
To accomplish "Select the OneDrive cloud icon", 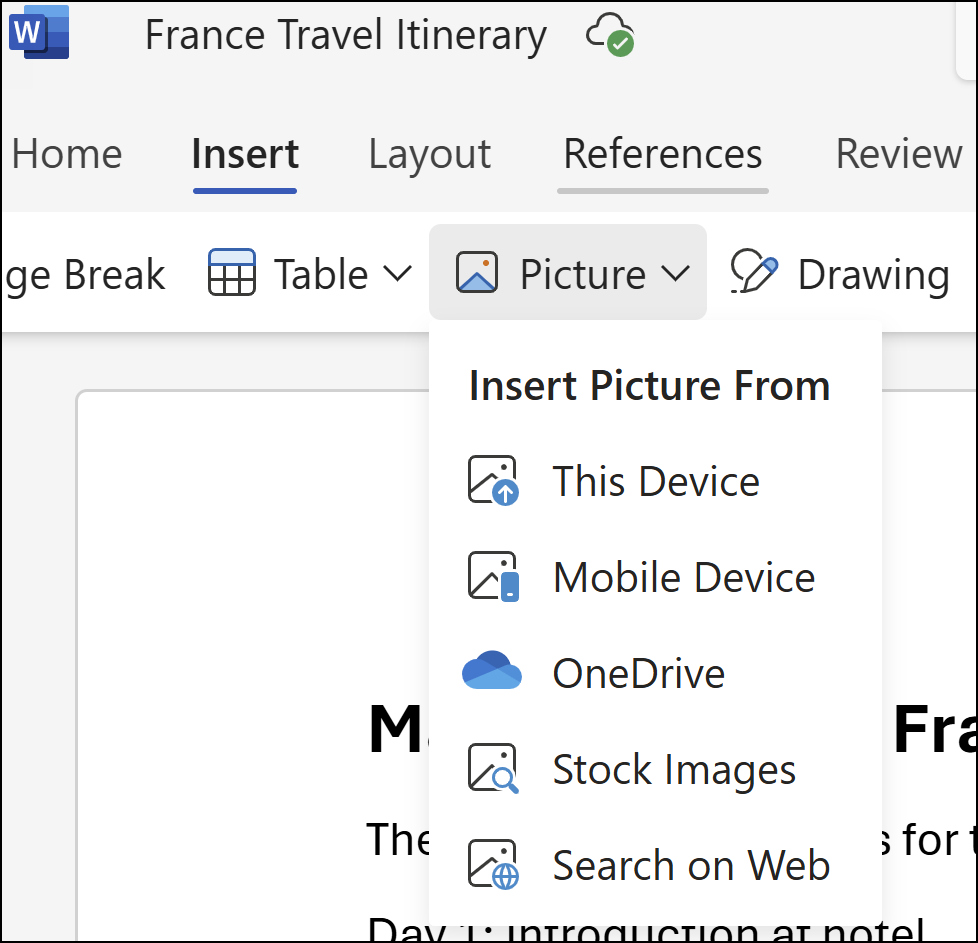I will point(492,672).
